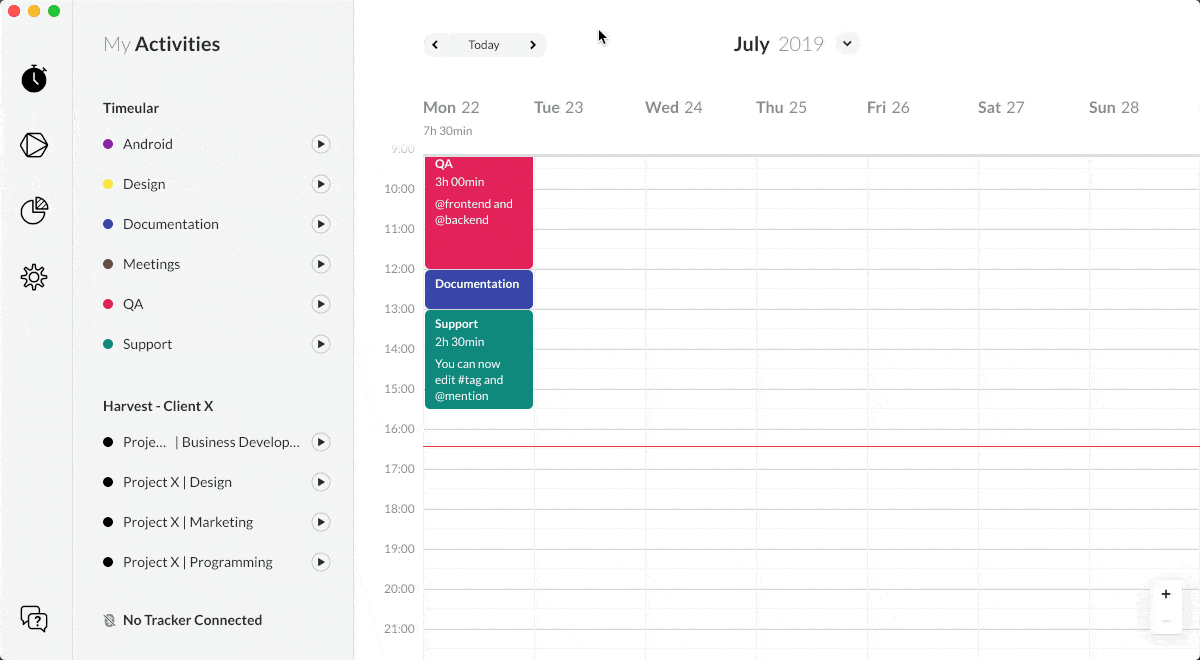Click the Support activity color dot
Screen dimensions: 1200x660
pos(108,344)
